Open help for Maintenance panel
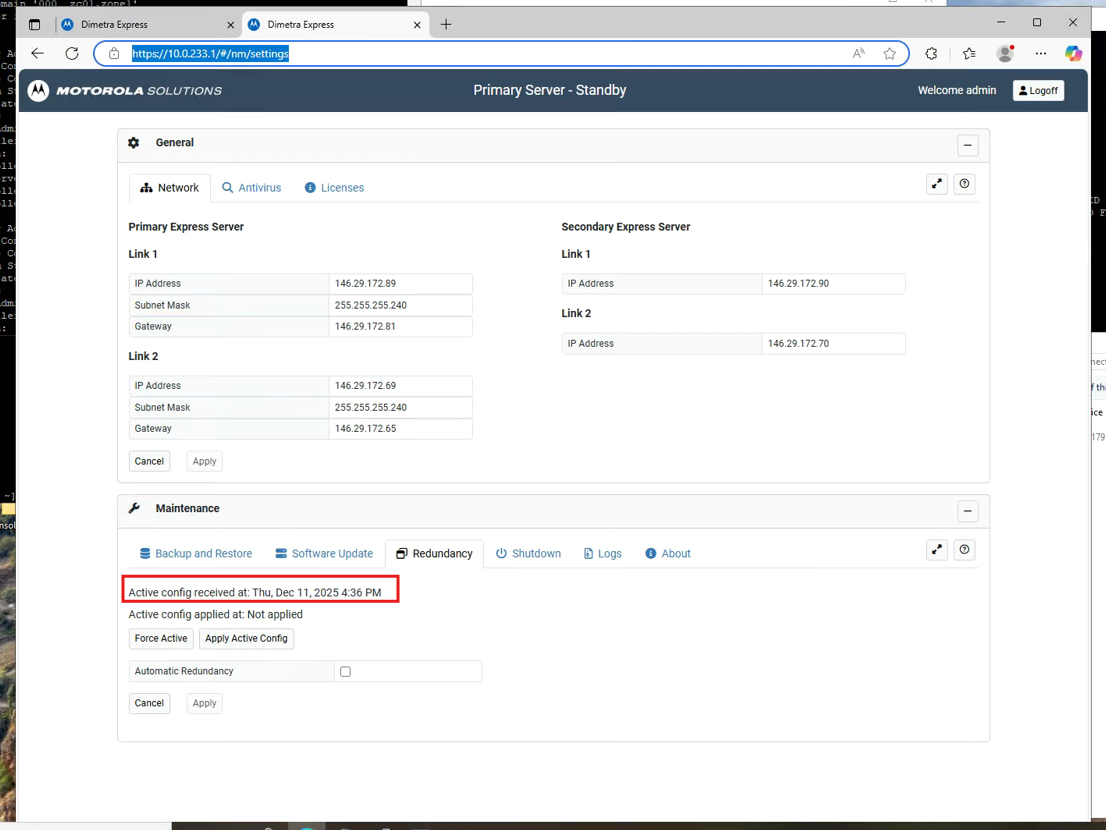1106x830 pixels. tap(964, 550)
